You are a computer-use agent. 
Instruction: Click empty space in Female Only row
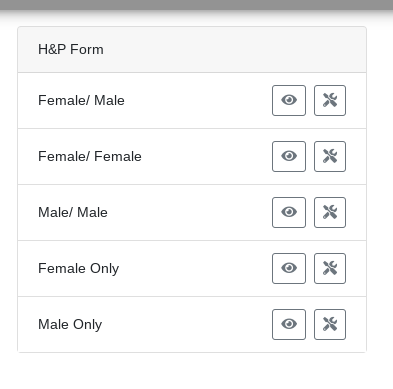195,268
